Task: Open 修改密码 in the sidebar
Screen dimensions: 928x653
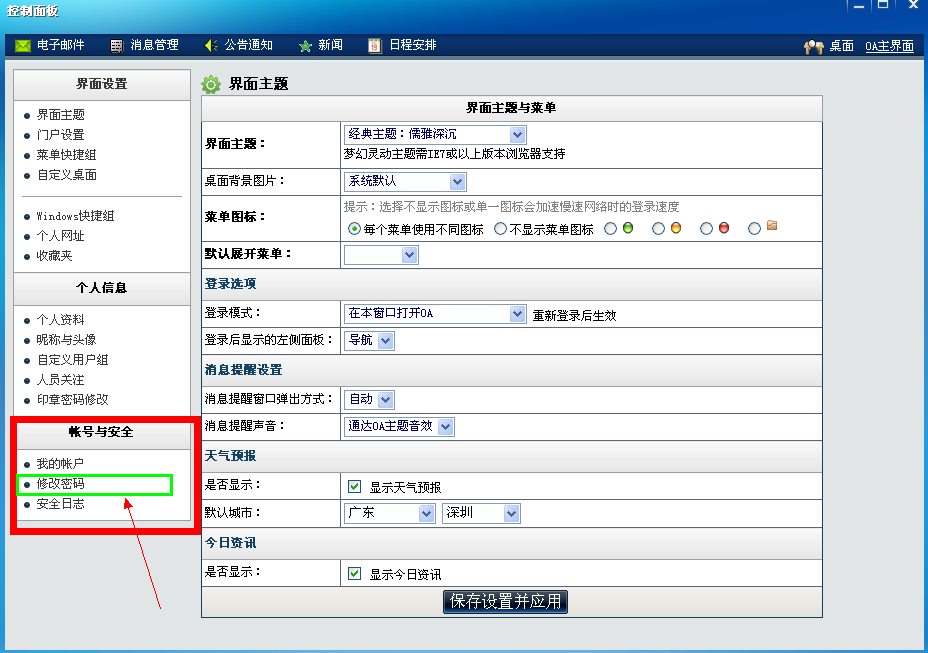Action: [x=61, y=484]
